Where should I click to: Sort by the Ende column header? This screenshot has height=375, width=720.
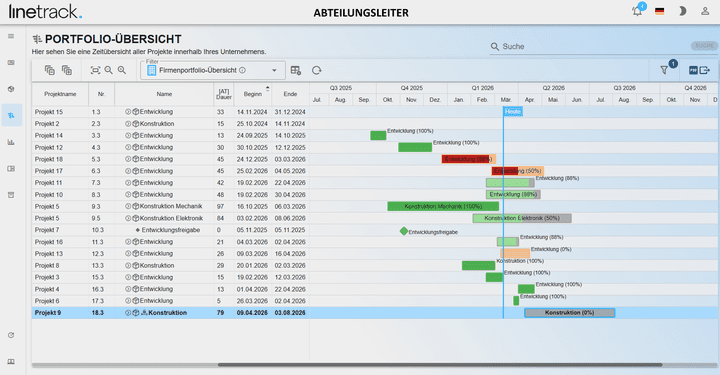pos(290,94)
